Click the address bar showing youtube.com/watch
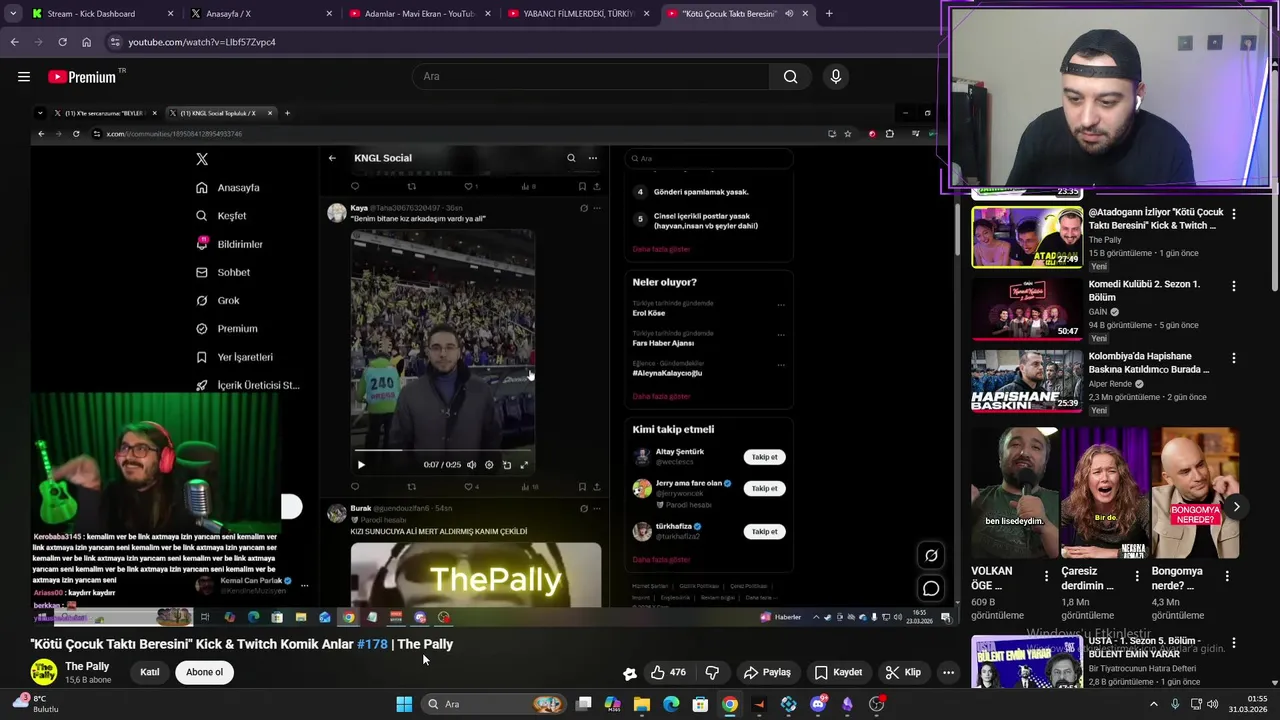The width and height of the screenshot is (1280, 720). pos(520,42)
